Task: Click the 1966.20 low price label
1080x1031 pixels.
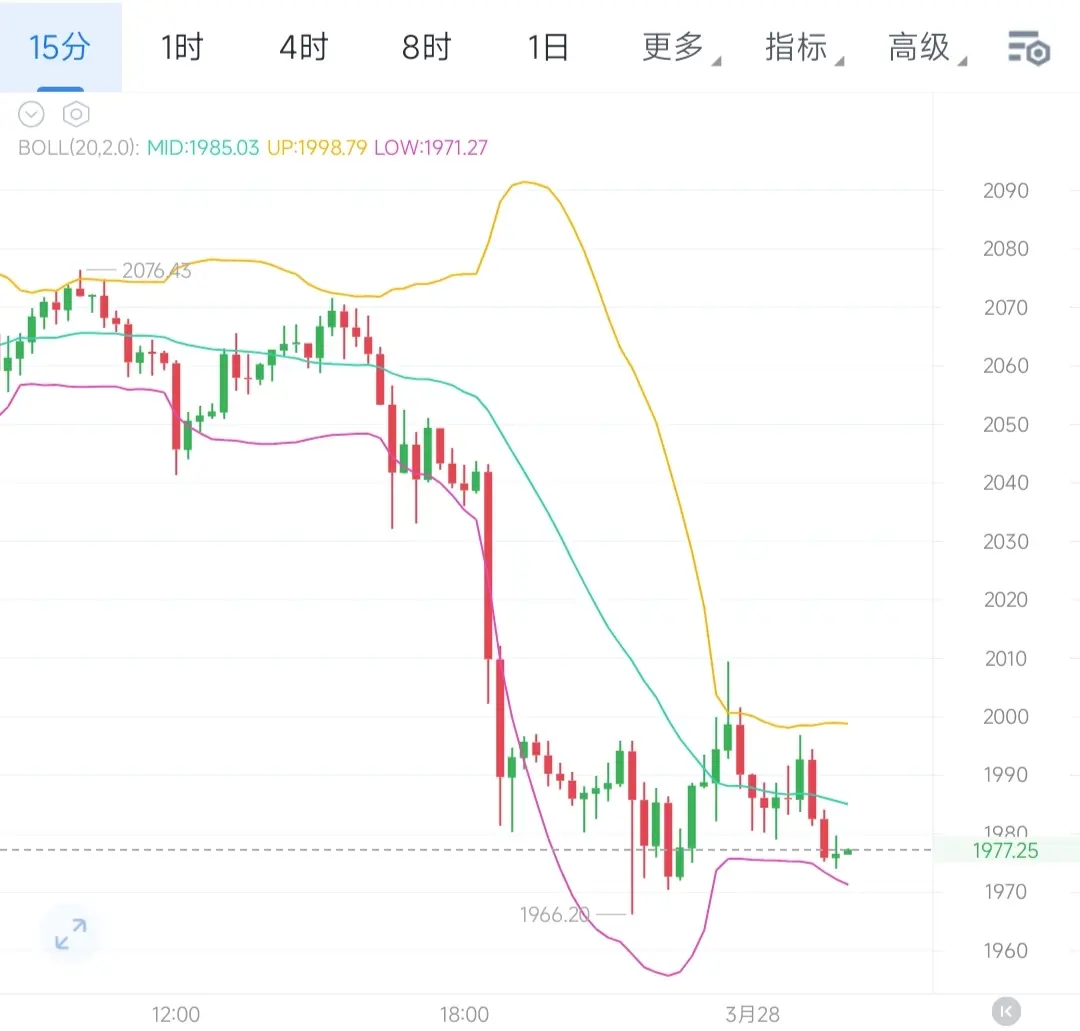Action: [554, 915]
